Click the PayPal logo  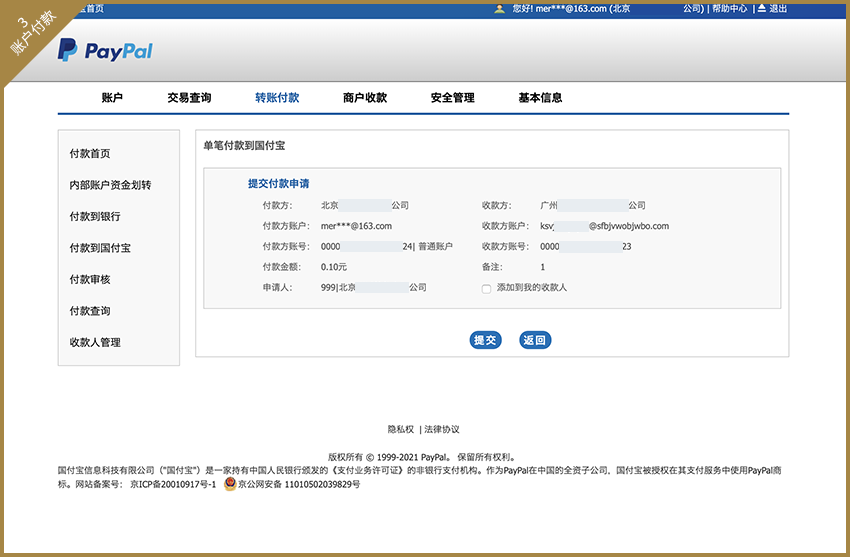click(x=105, y=50)
